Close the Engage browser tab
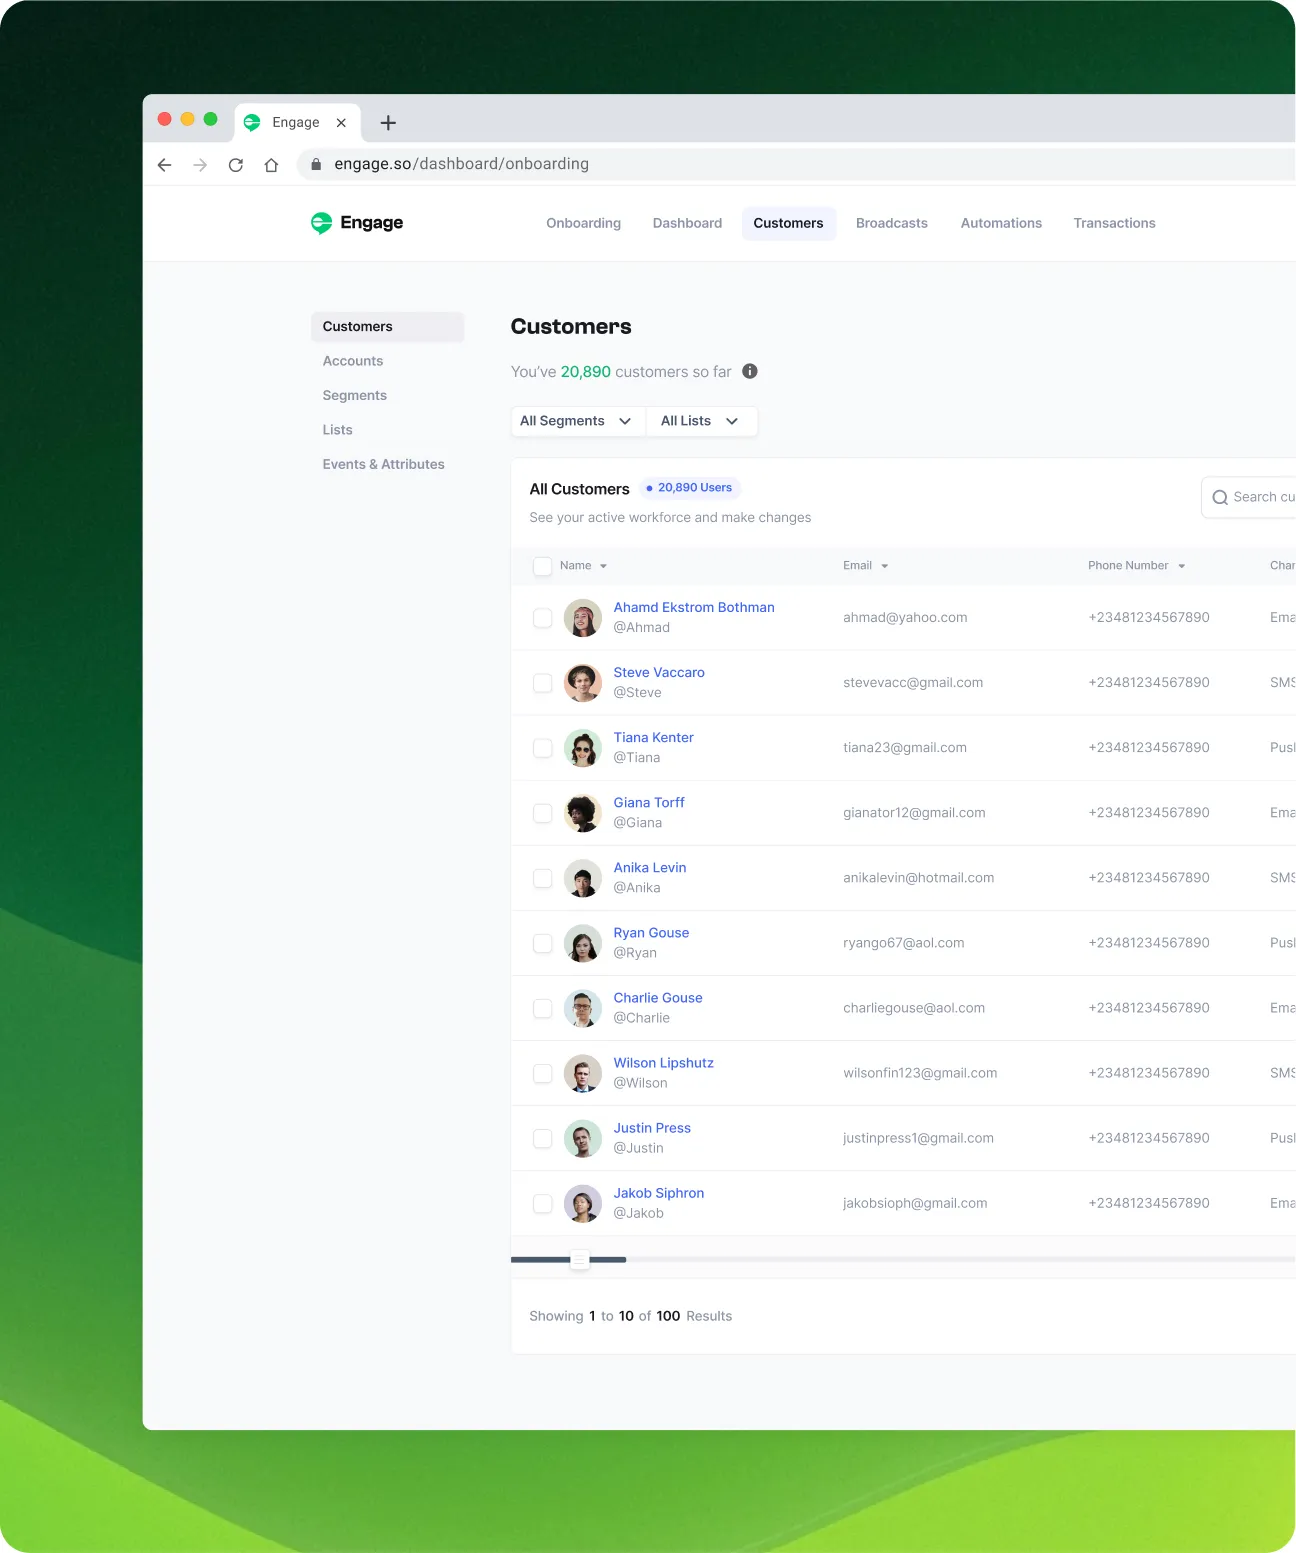Viewport: 1296px width, 1553px height. click(341, 123)
